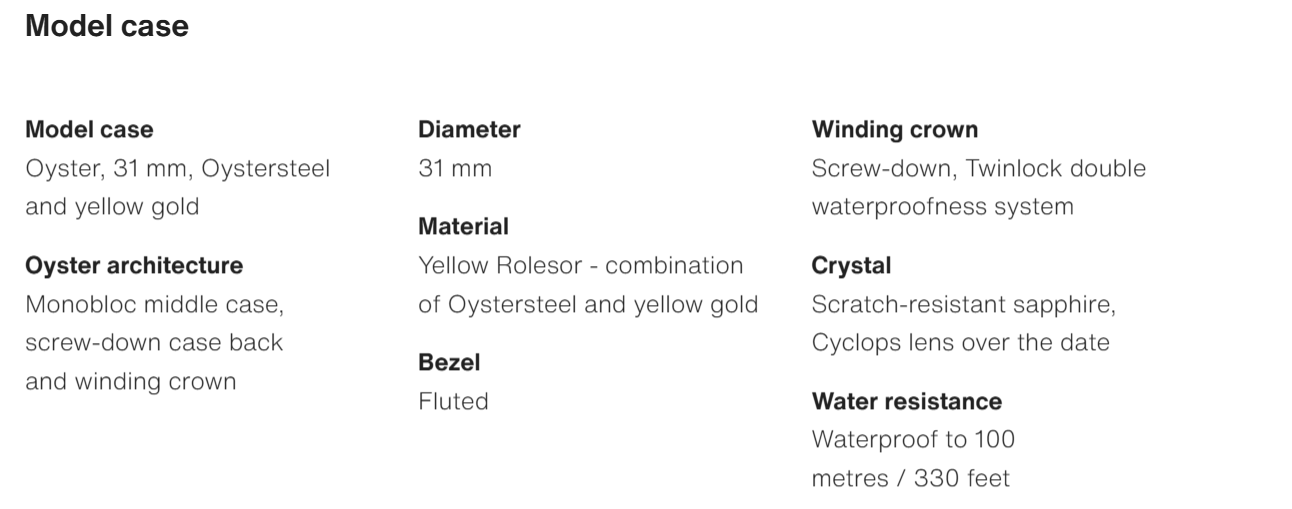
Task: Select the Material spec label
Action: coord(463,226)
